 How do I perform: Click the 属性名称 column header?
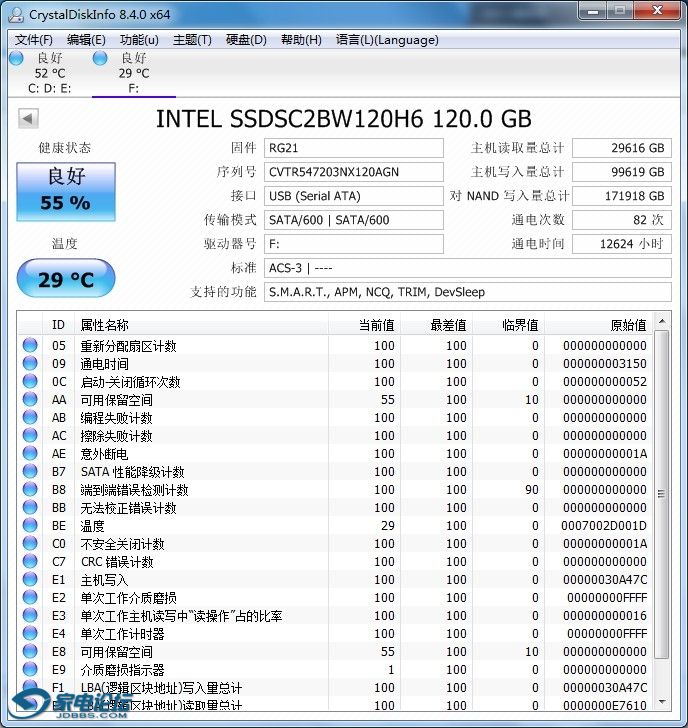(x=201, y=325)
